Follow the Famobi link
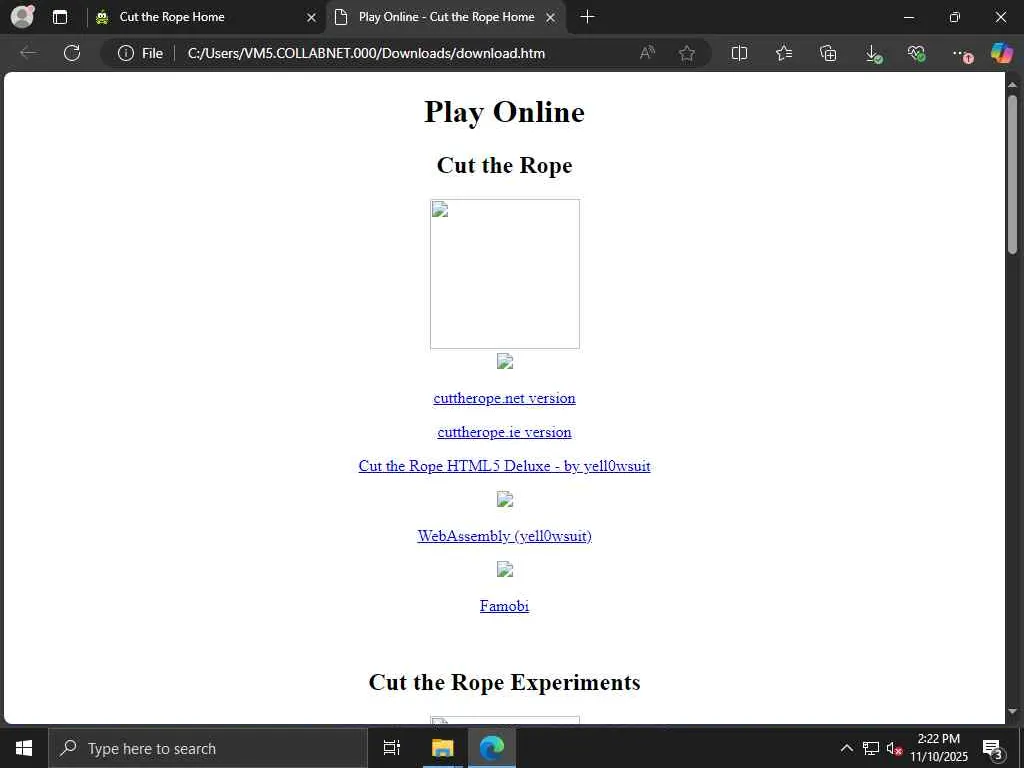This screenshot has height=768, width=1024. (x=504, y=606)
